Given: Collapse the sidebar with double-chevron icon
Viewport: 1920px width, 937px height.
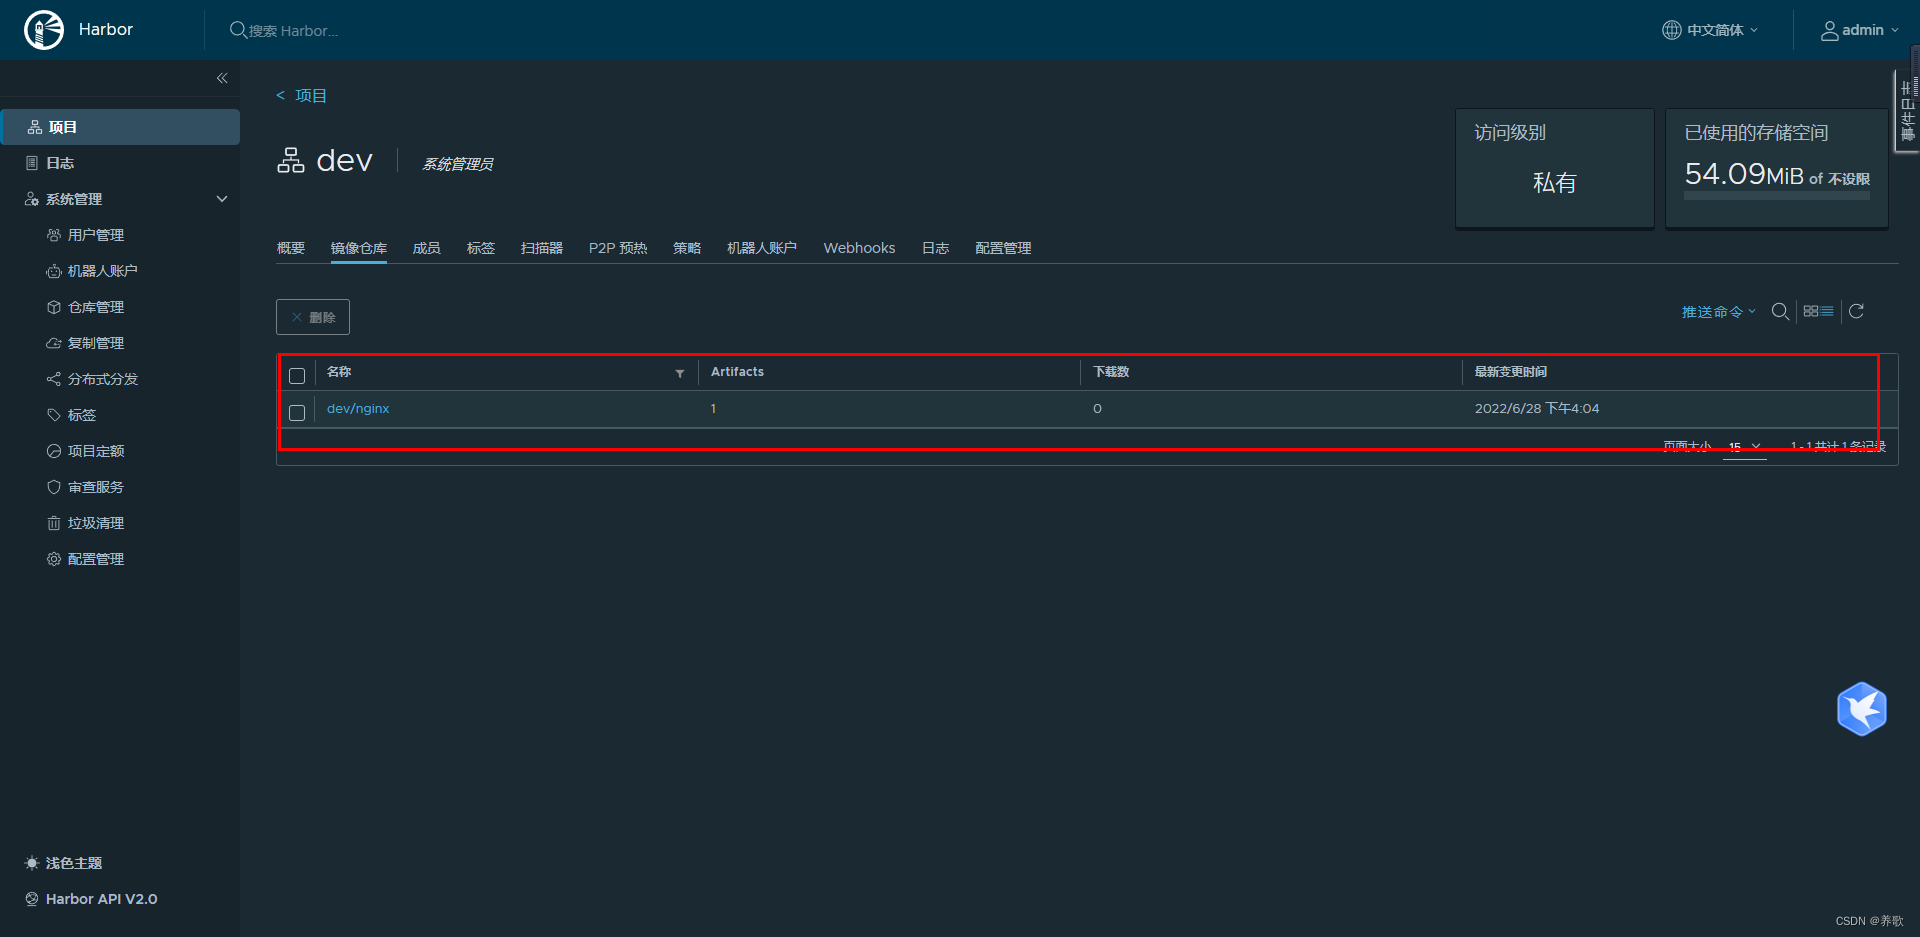Looking at the screenshot, I should pos(222,78).
